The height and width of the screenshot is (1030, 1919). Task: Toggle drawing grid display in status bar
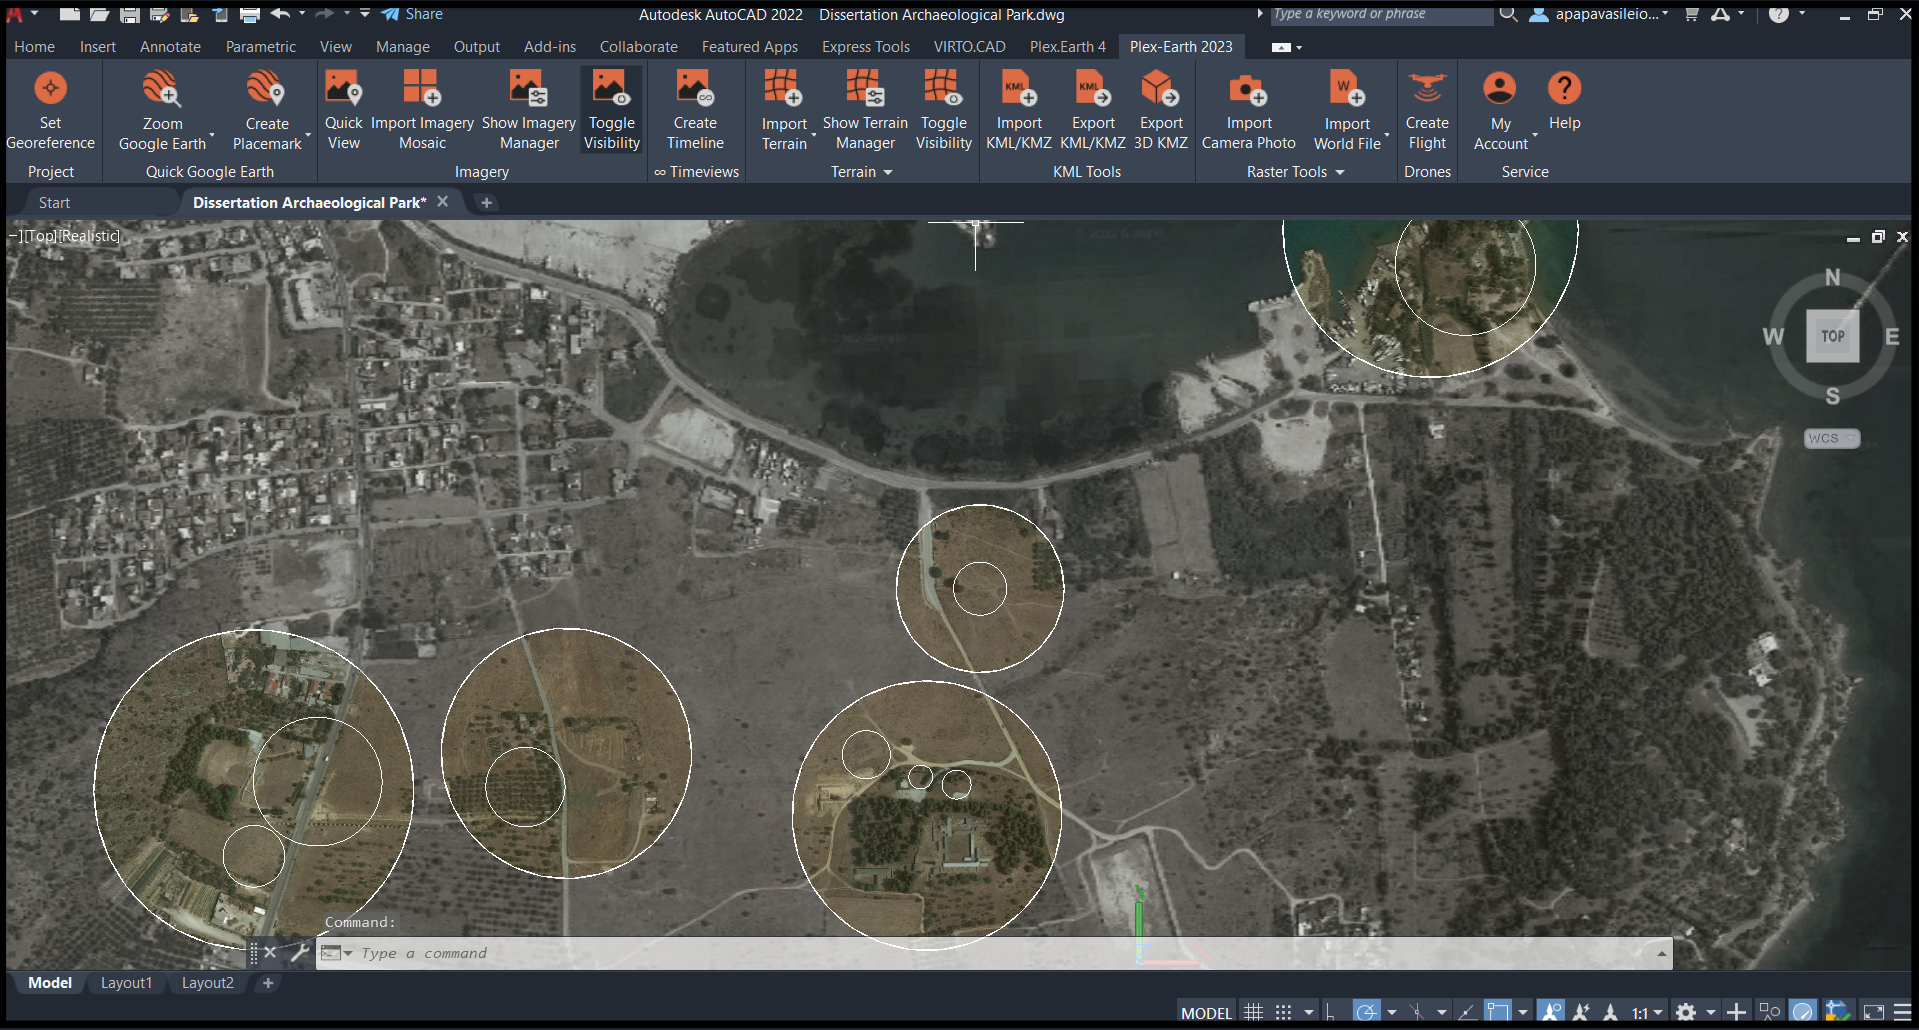coord(1253,1012)
